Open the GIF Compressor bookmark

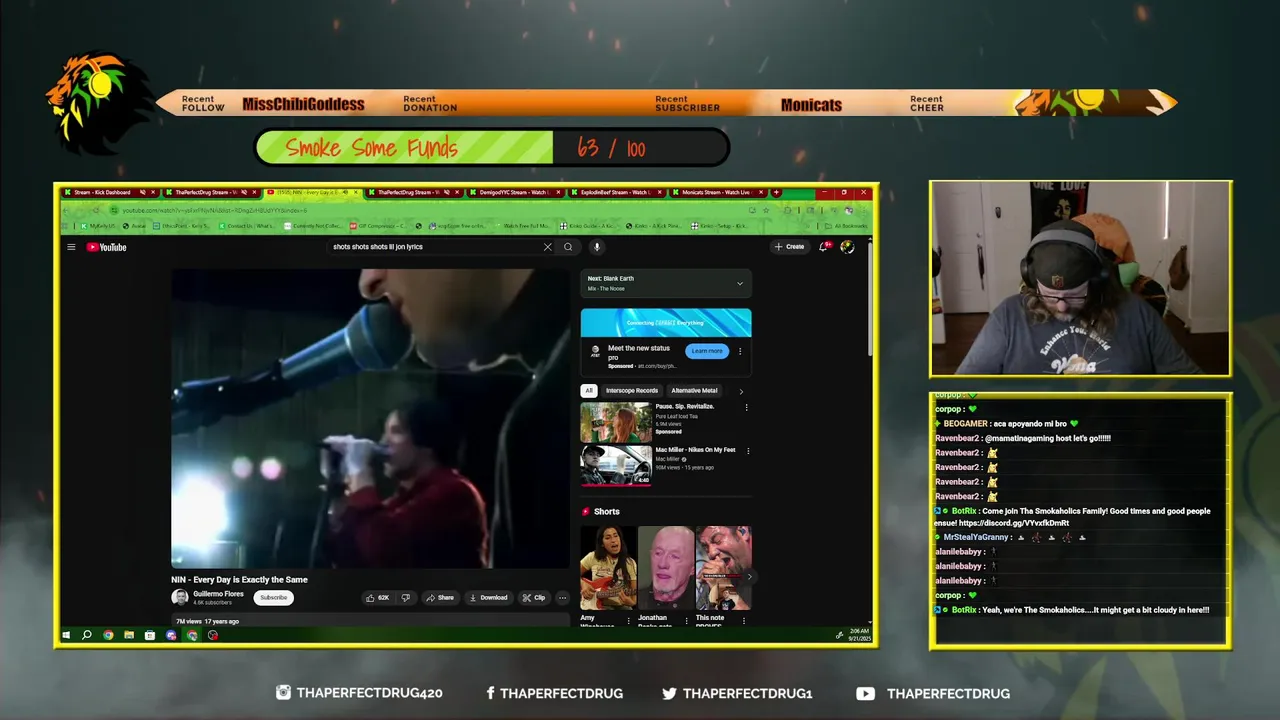(x=377, y=226)
